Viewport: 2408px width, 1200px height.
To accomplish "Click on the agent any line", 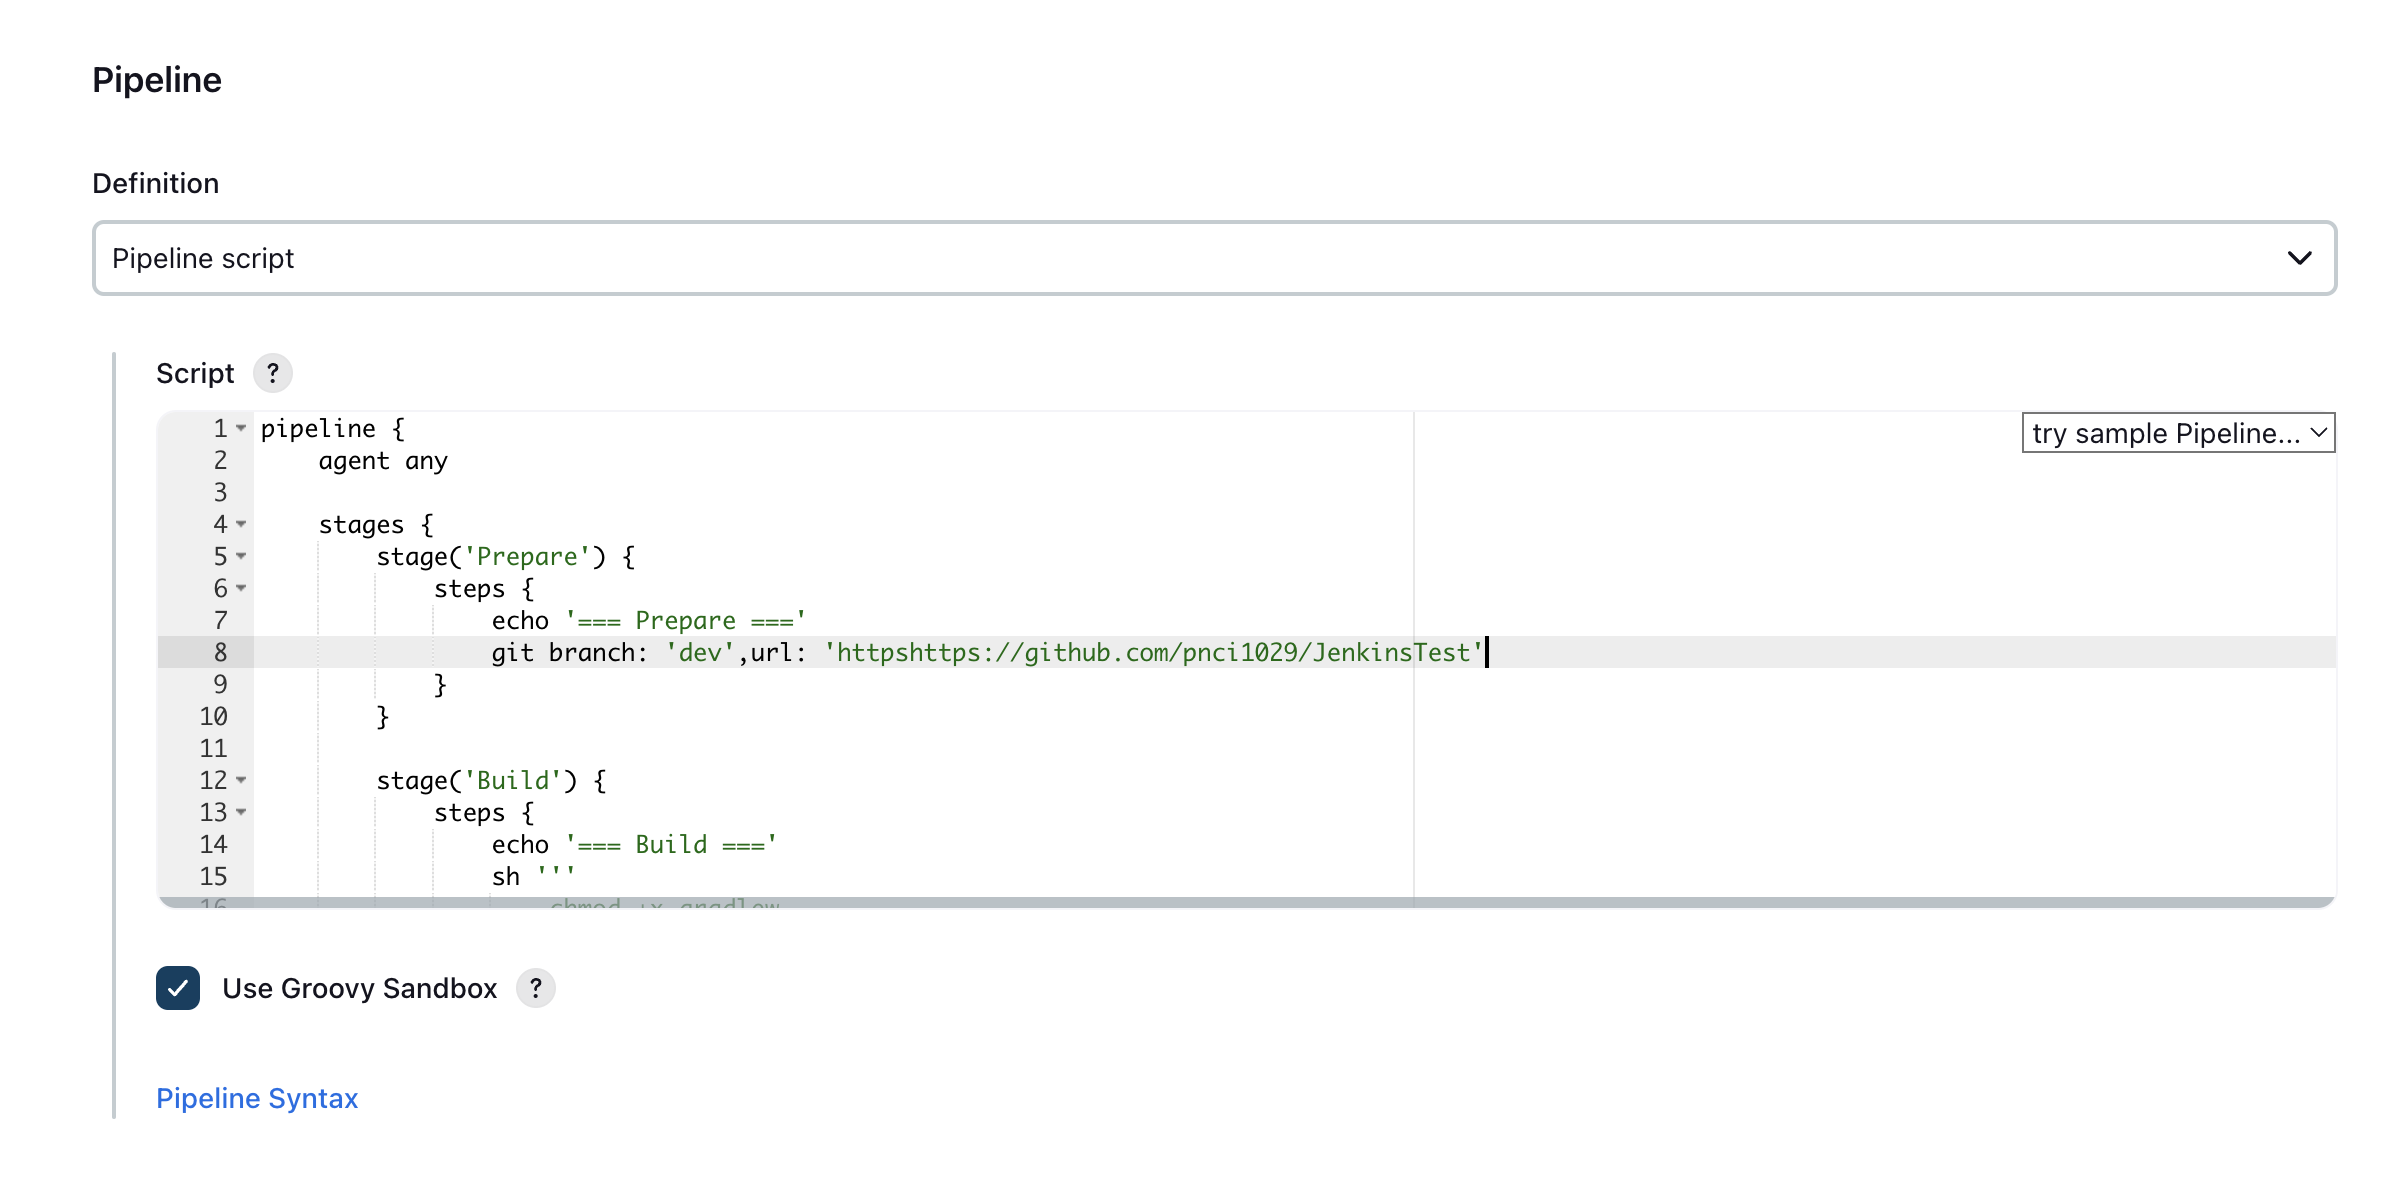I will point(383,461).
